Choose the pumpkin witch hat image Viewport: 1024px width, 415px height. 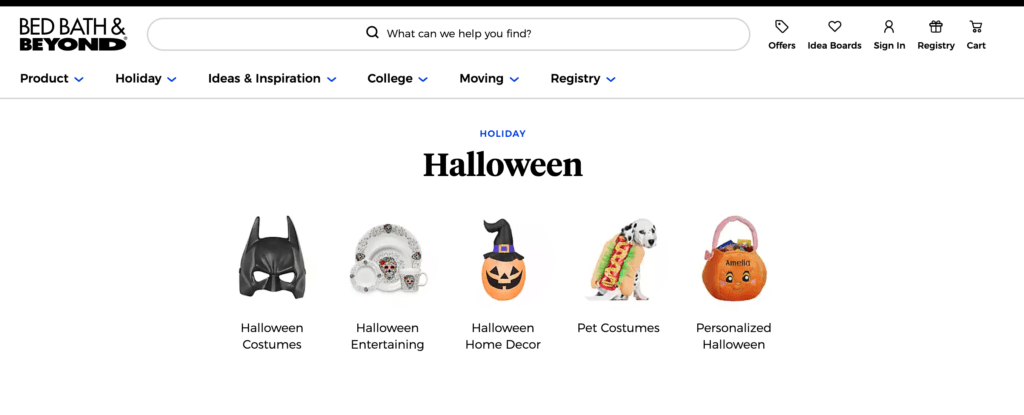[503, 259]
